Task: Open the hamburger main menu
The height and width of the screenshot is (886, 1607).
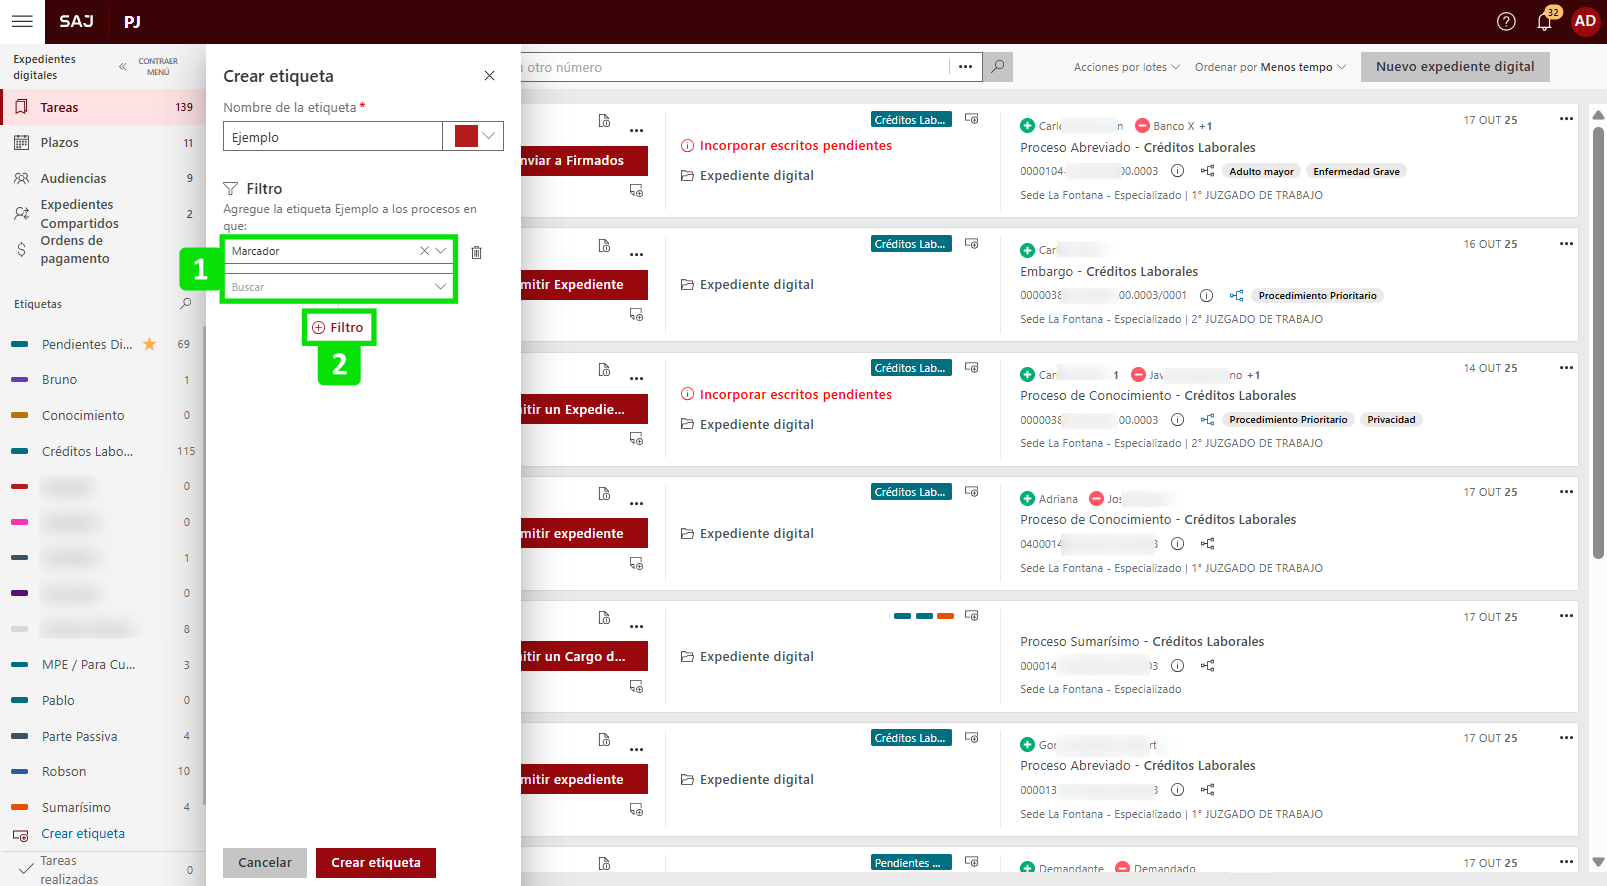Action: [22, 21]
